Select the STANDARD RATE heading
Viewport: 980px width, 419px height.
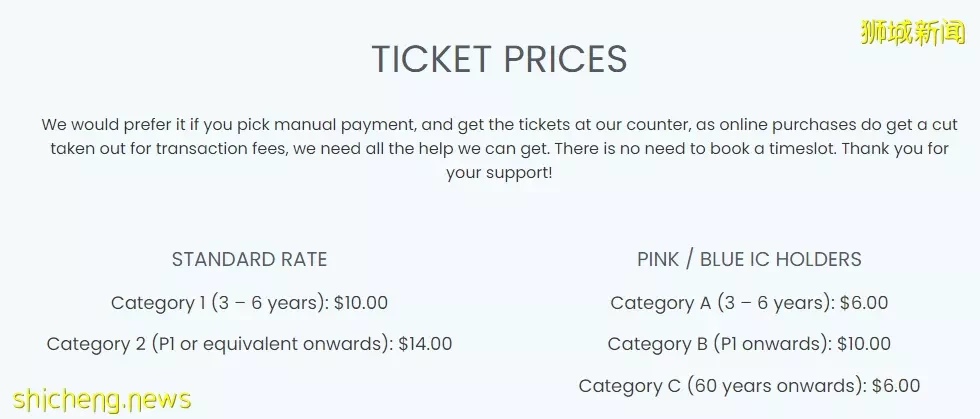(x=249, y=260)
